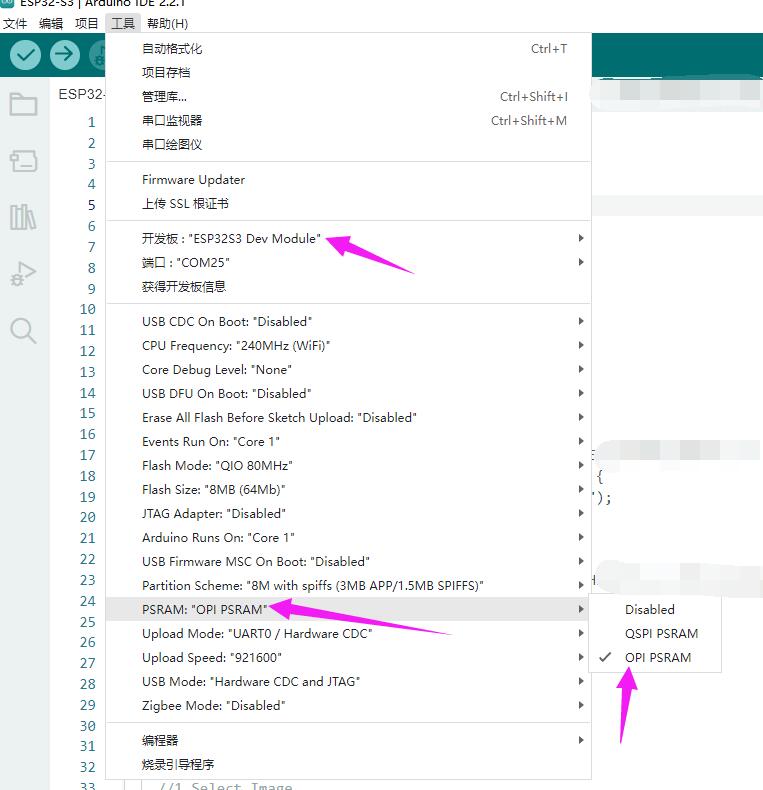Click 烧录引导程序 at menu bottom
Viewport: 763px width, 790px height.
(x=178, y=764)
